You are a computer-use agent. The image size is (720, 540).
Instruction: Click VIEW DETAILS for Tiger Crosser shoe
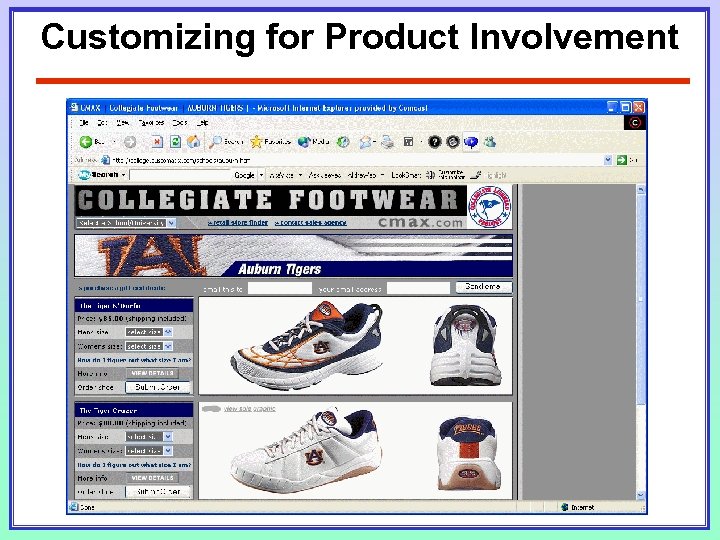coord(152,478)
